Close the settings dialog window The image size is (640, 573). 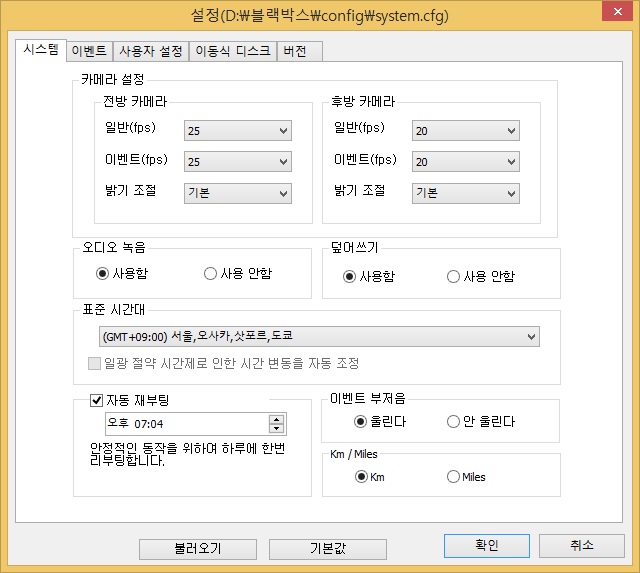(610, 14)
